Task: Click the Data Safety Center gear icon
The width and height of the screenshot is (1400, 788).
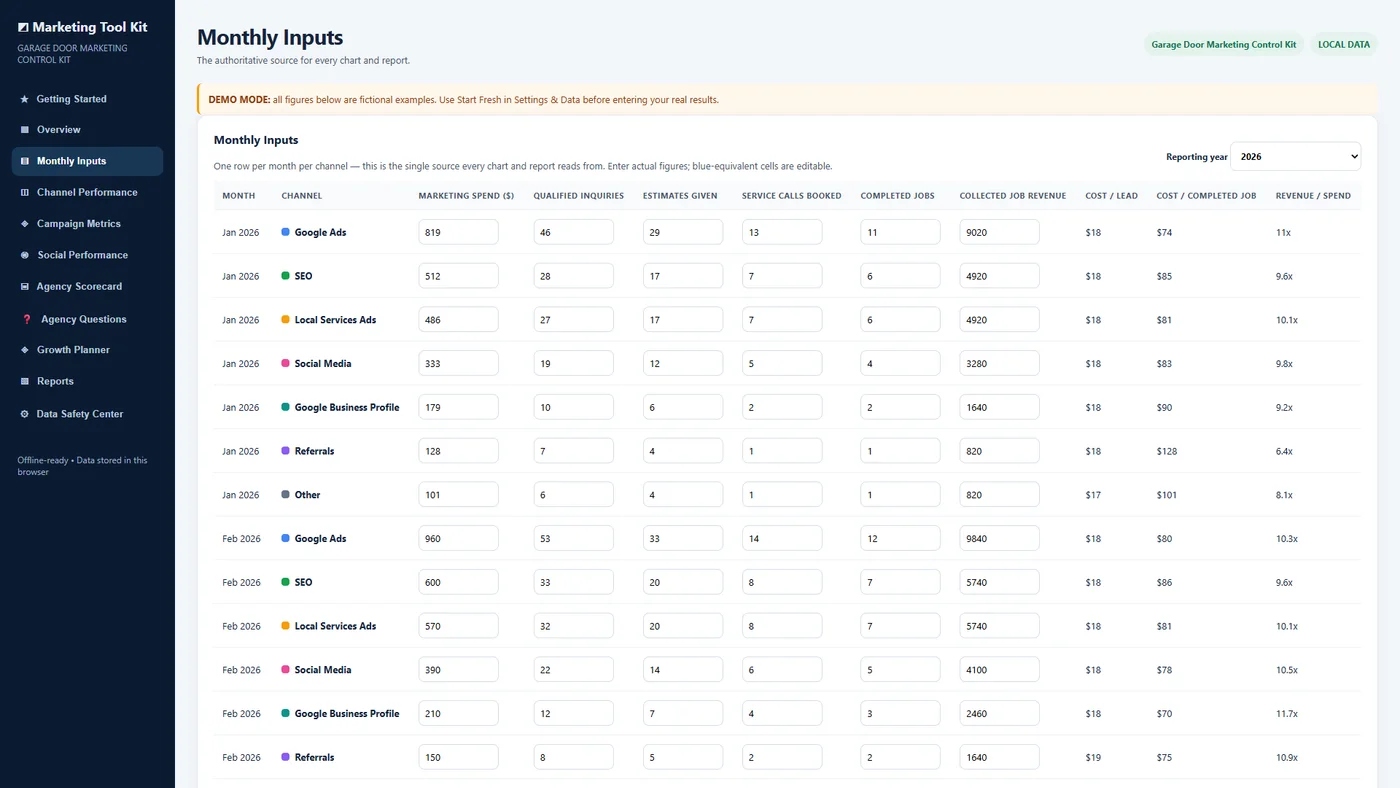Action: (24, 414)
